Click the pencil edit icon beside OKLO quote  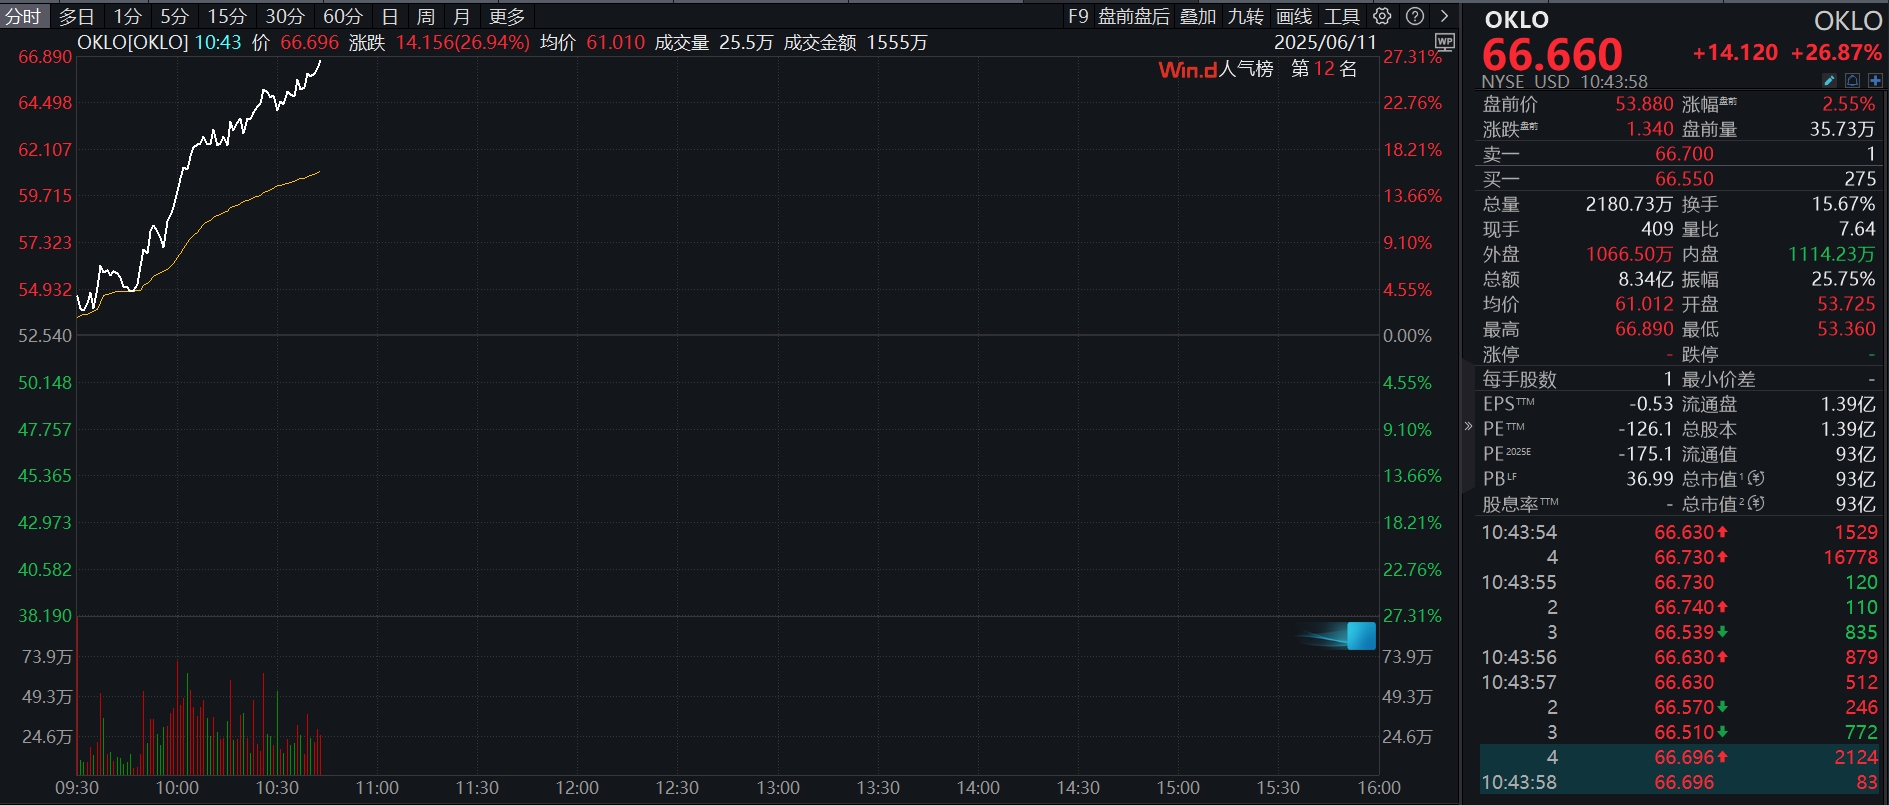(x=1829, y=81)
